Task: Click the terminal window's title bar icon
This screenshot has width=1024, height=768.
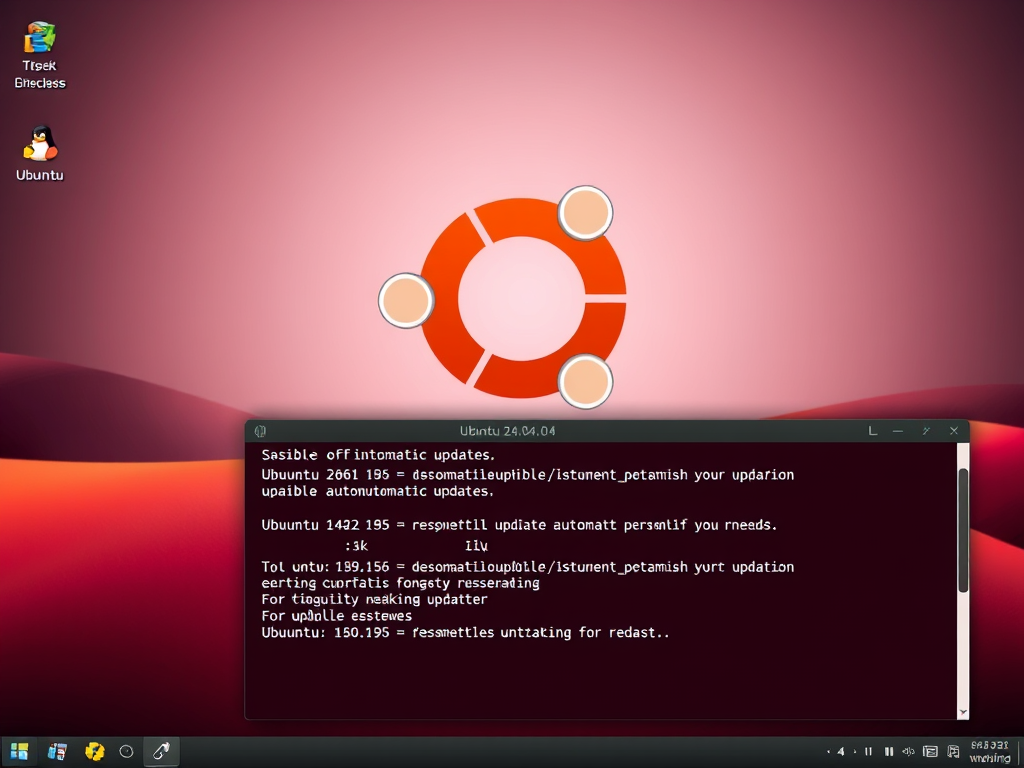Action: pyautogui.click(x=260, y=431)
